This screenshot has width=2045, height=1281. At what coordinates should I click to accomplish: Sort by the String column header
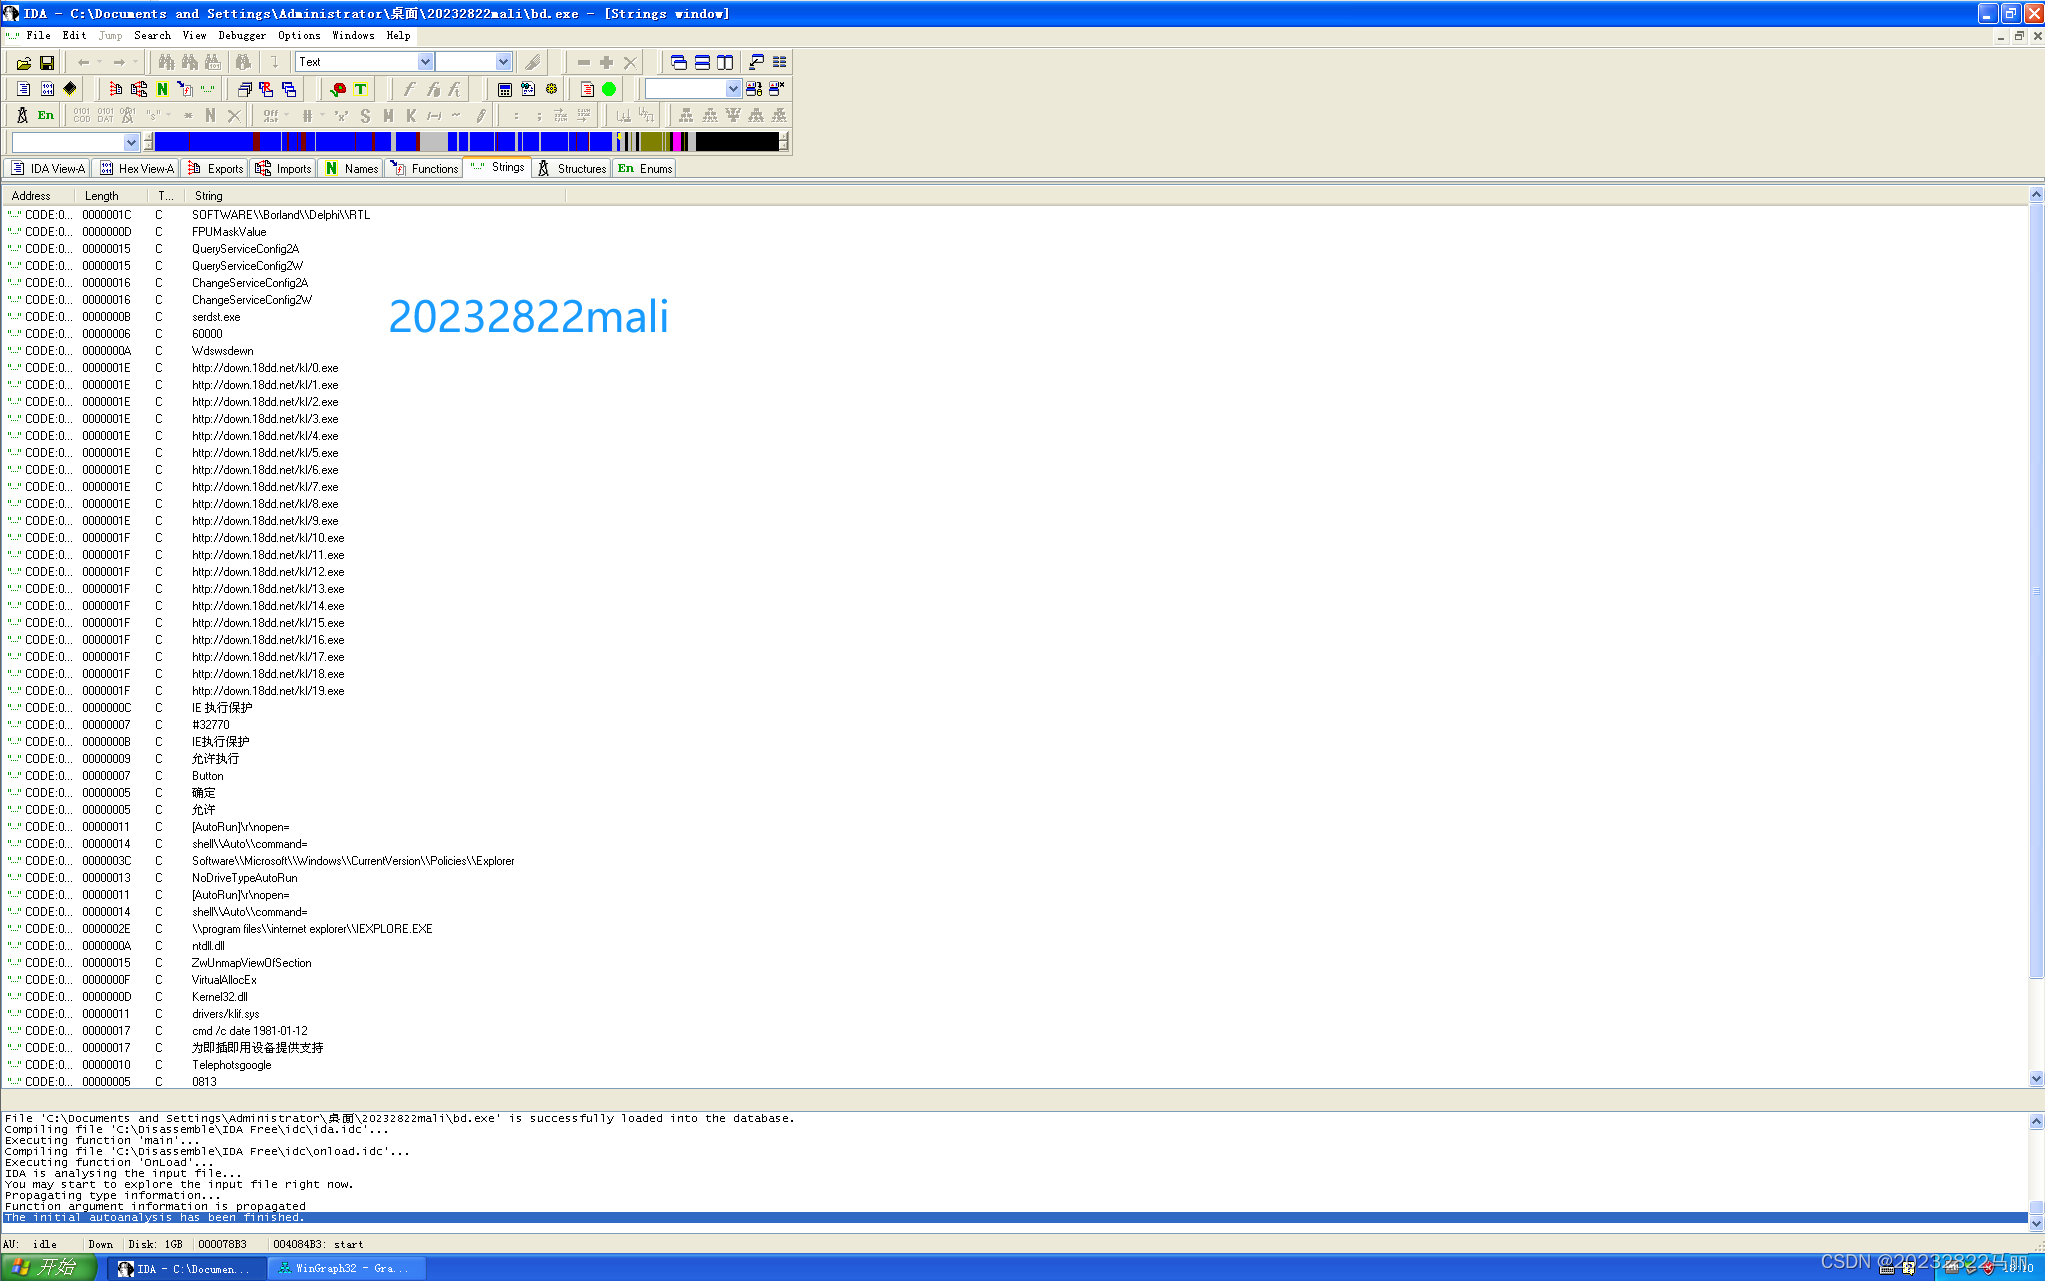click(376, 196)
